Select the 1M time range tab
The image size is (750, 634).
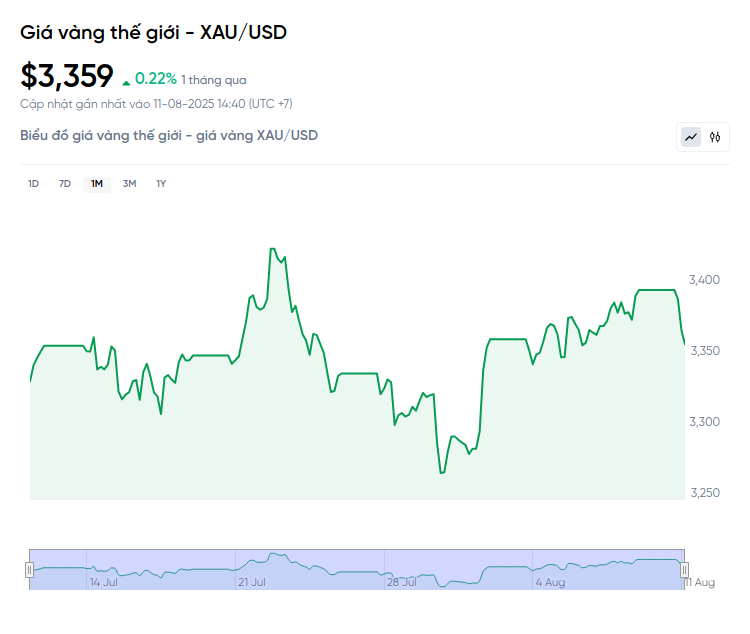pos(97,184)
